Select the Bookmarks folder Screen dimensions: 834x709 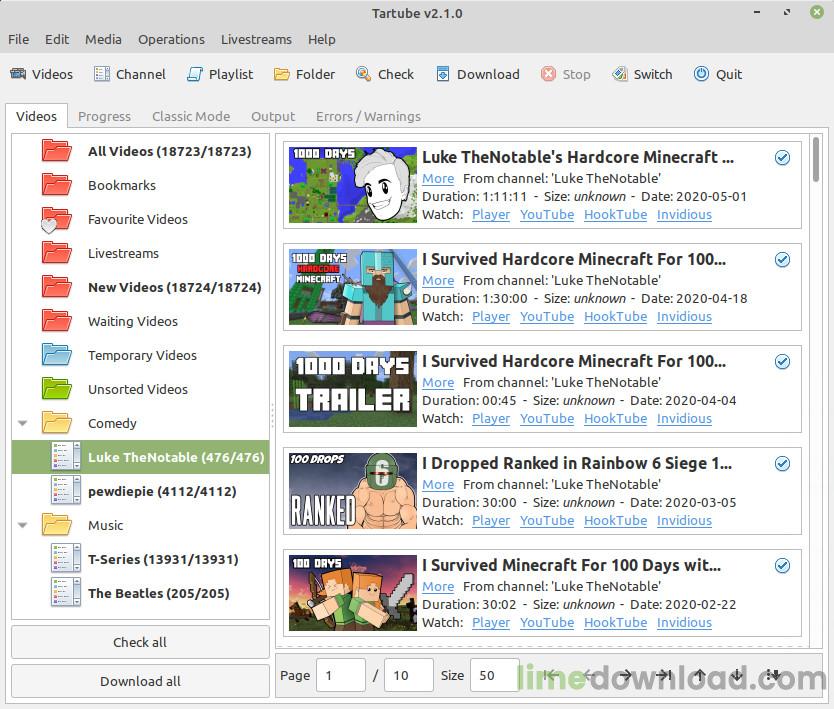point(140,185)
